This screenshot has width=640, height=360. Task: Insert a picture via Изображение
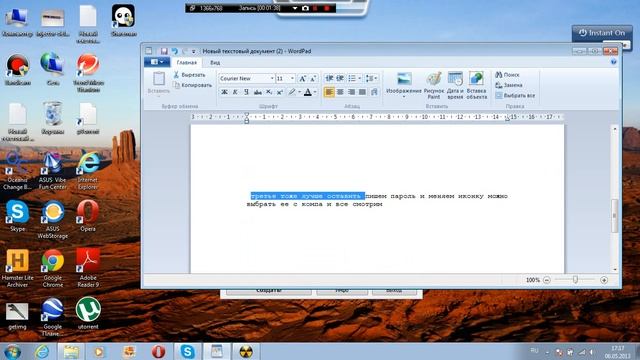(404, 82)
